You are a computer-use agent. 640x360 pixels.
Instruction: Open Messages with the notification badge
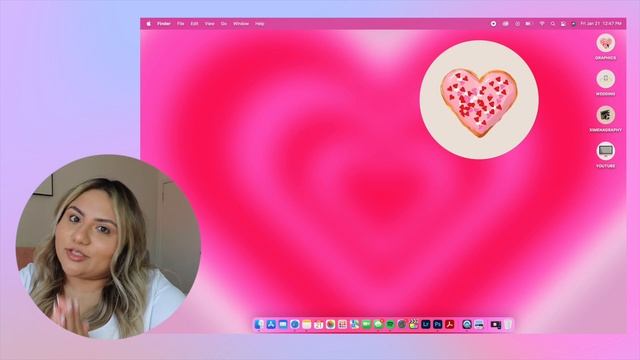click(x=378, y=324)
